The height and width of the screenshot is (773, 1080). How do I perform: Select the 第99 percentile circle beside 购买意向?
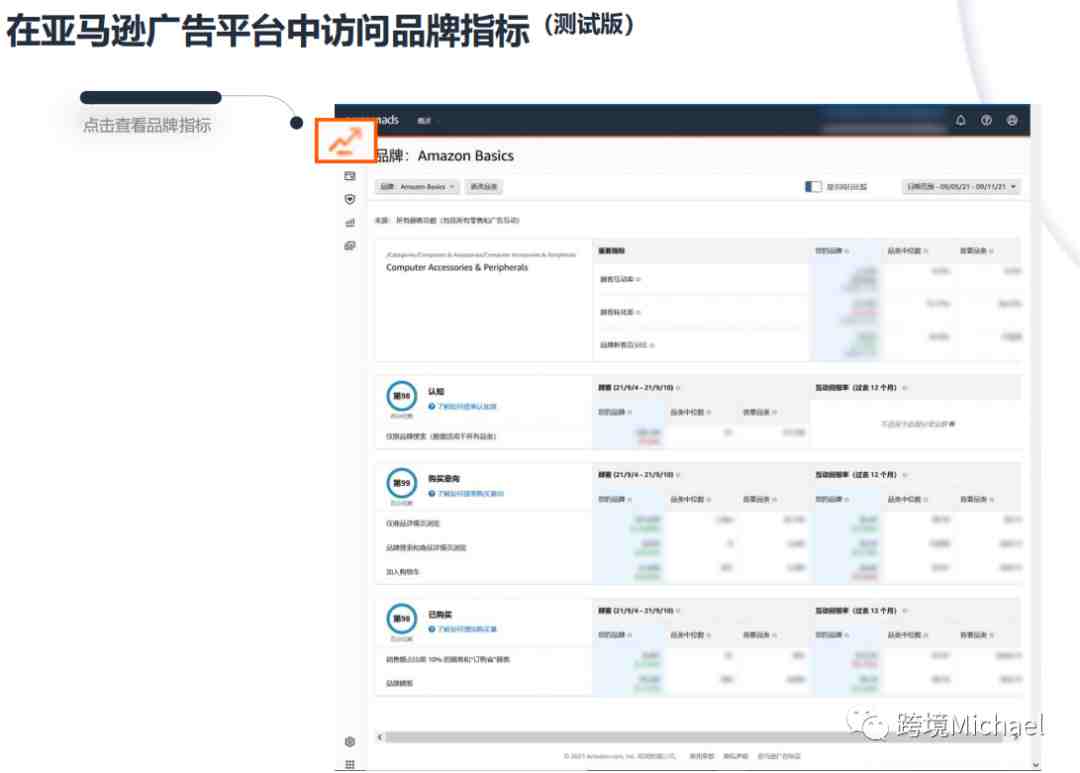pos(402,483)
